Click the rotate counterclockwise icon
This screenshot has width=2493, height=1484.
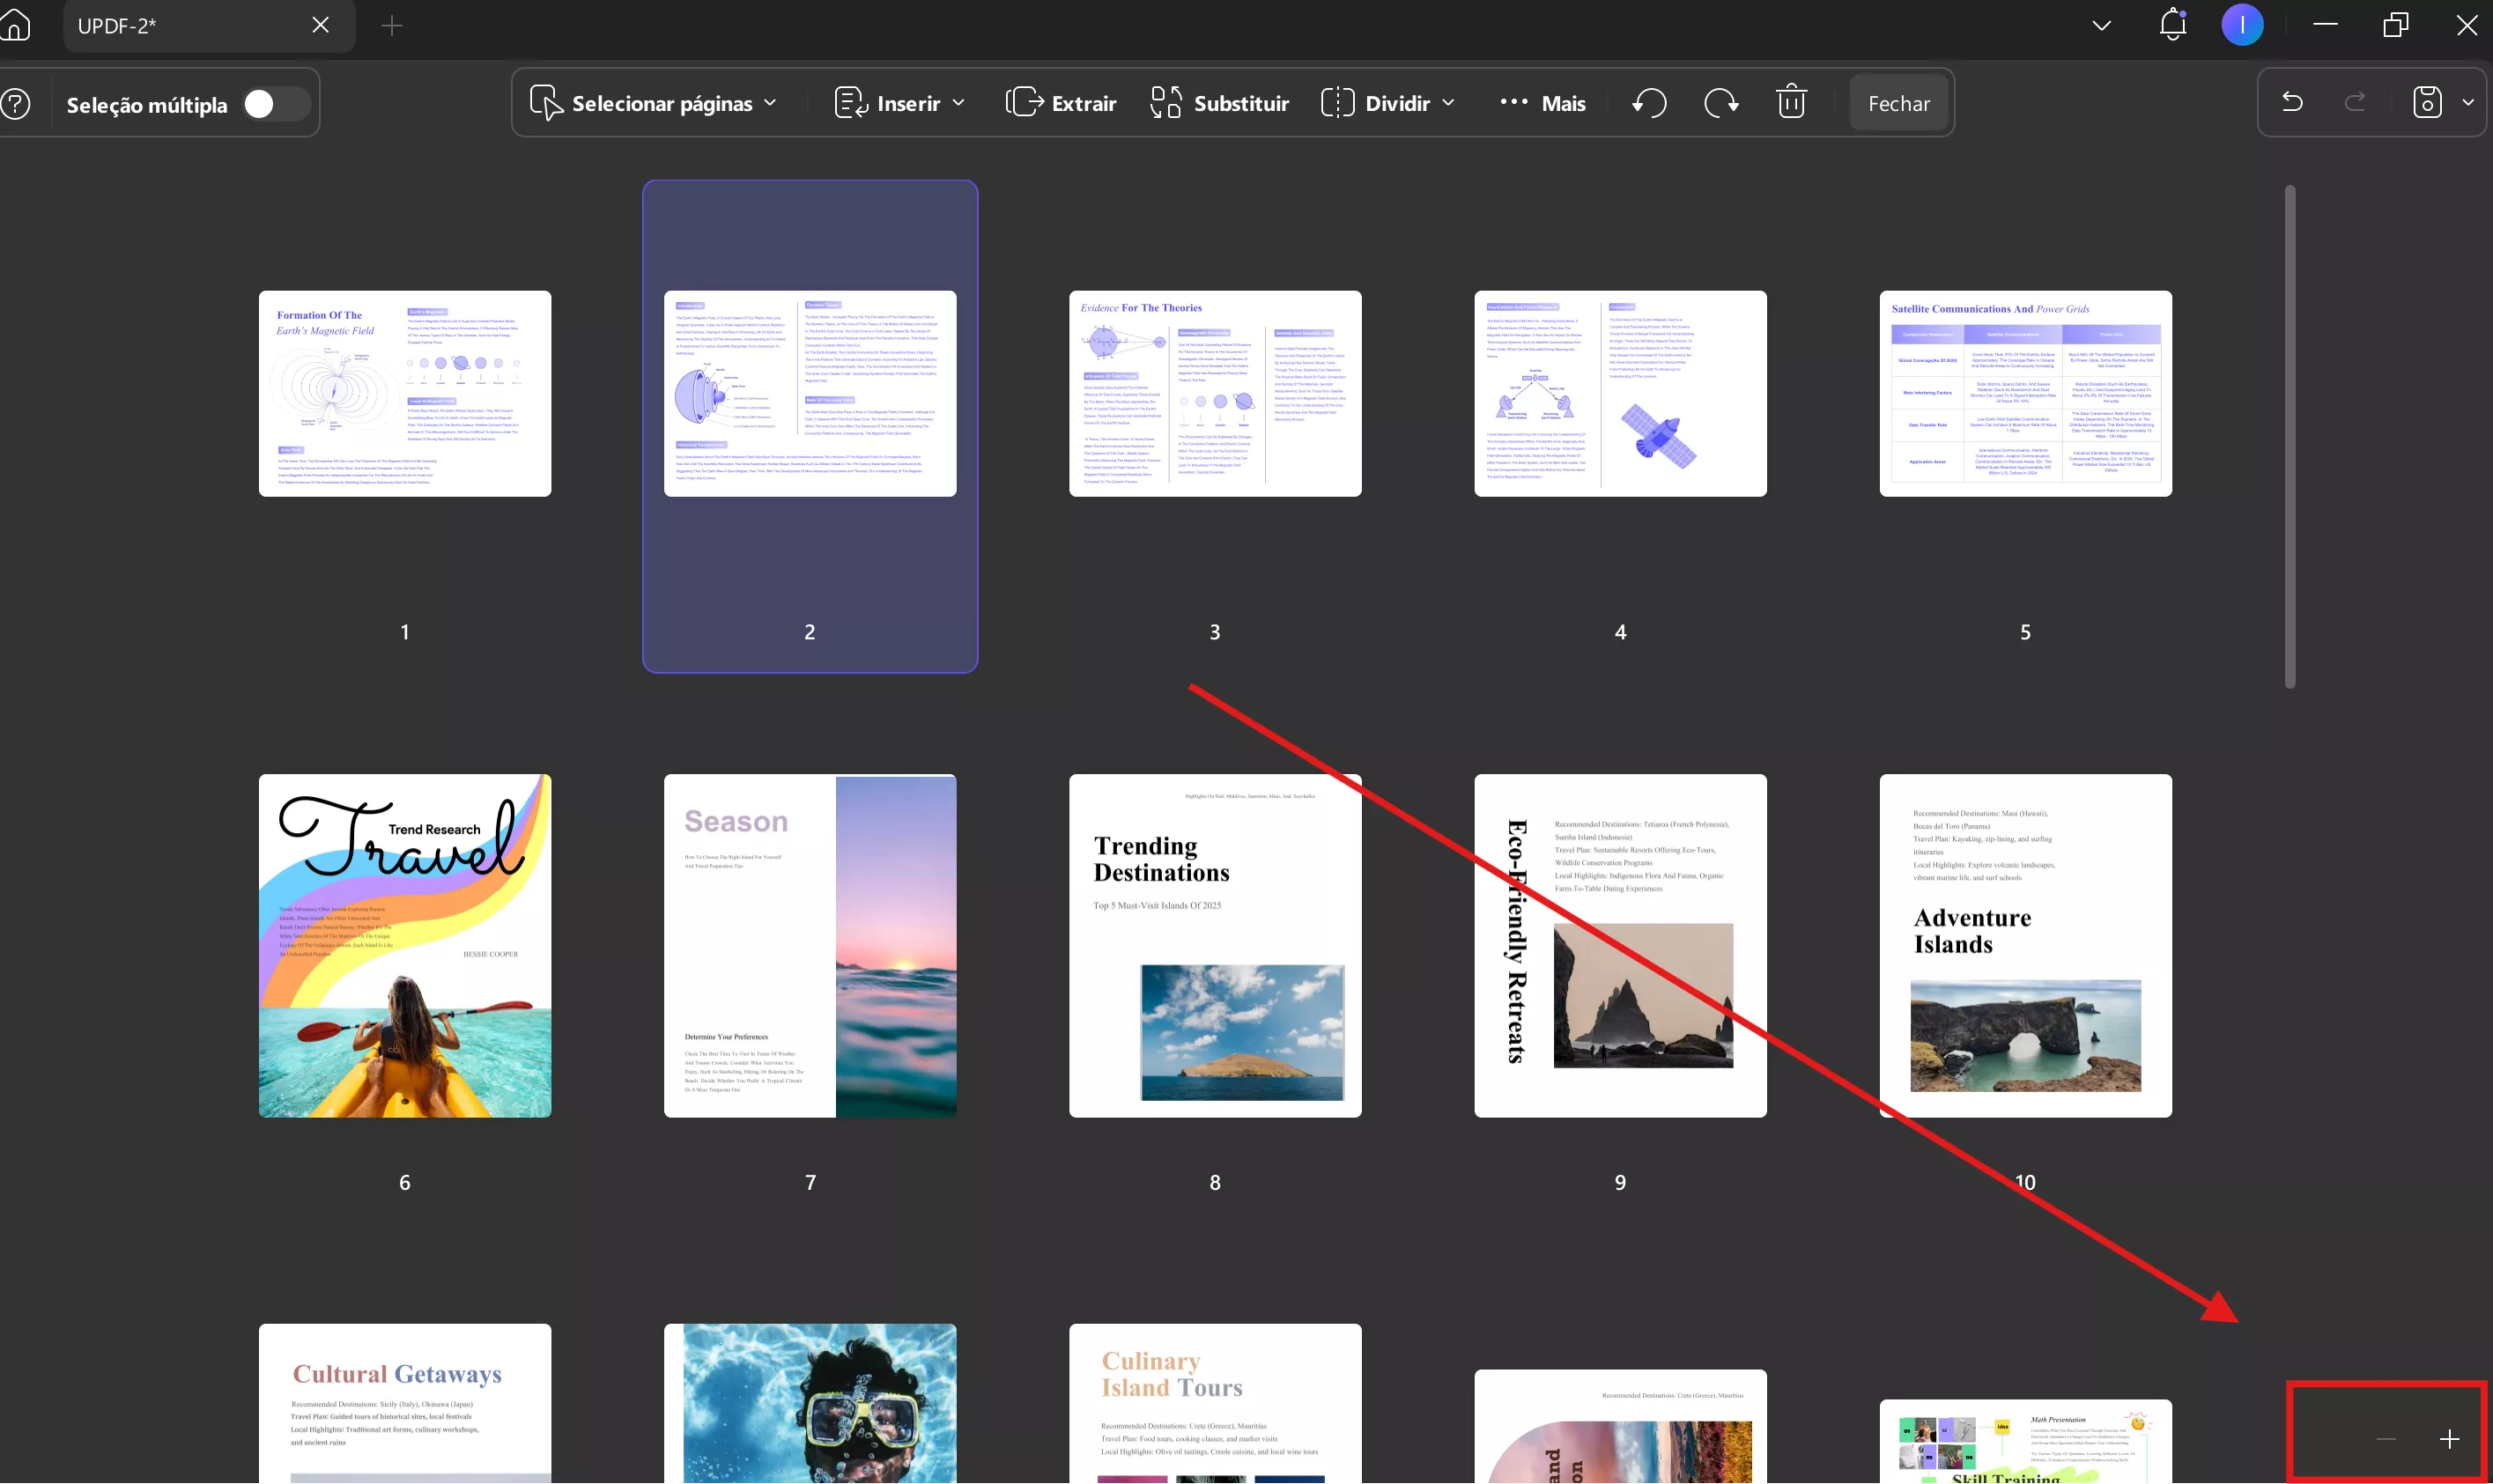point(1649,103)
